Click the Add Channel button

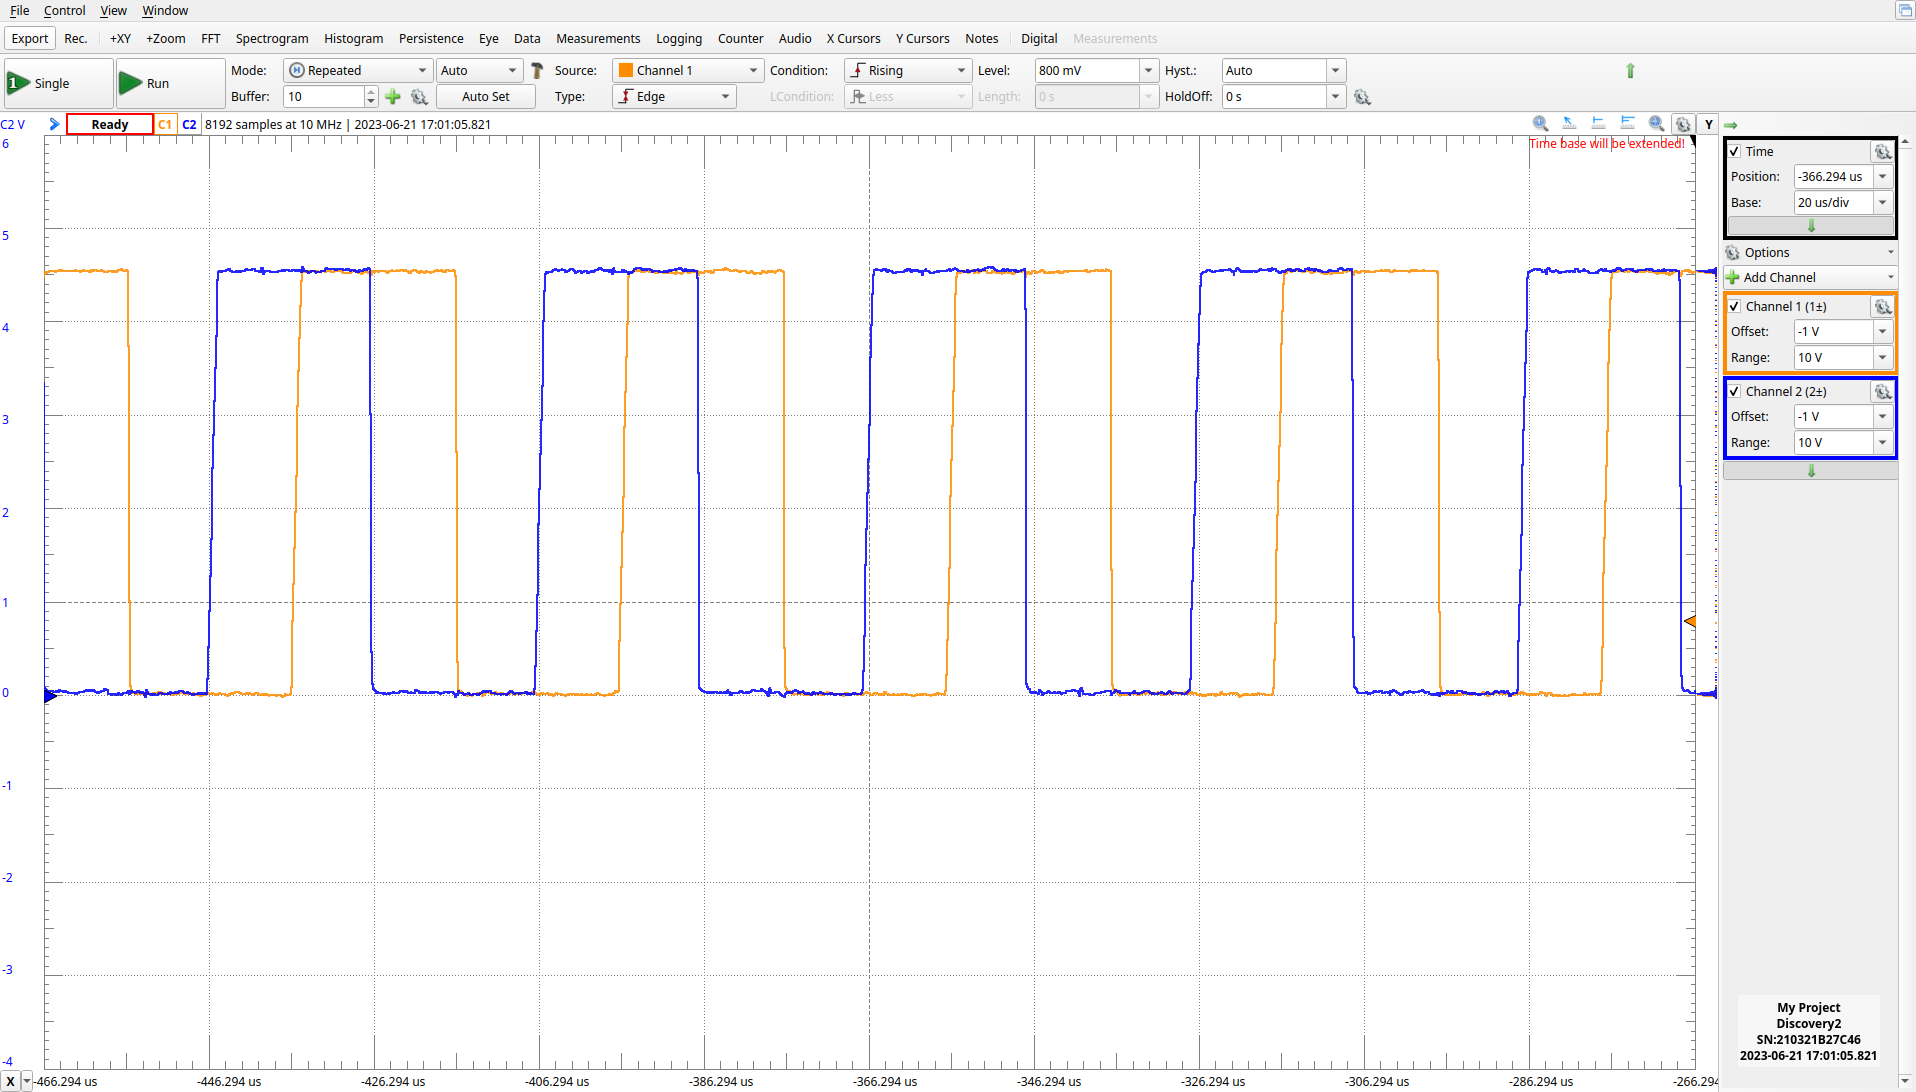tap(1810, 277)
